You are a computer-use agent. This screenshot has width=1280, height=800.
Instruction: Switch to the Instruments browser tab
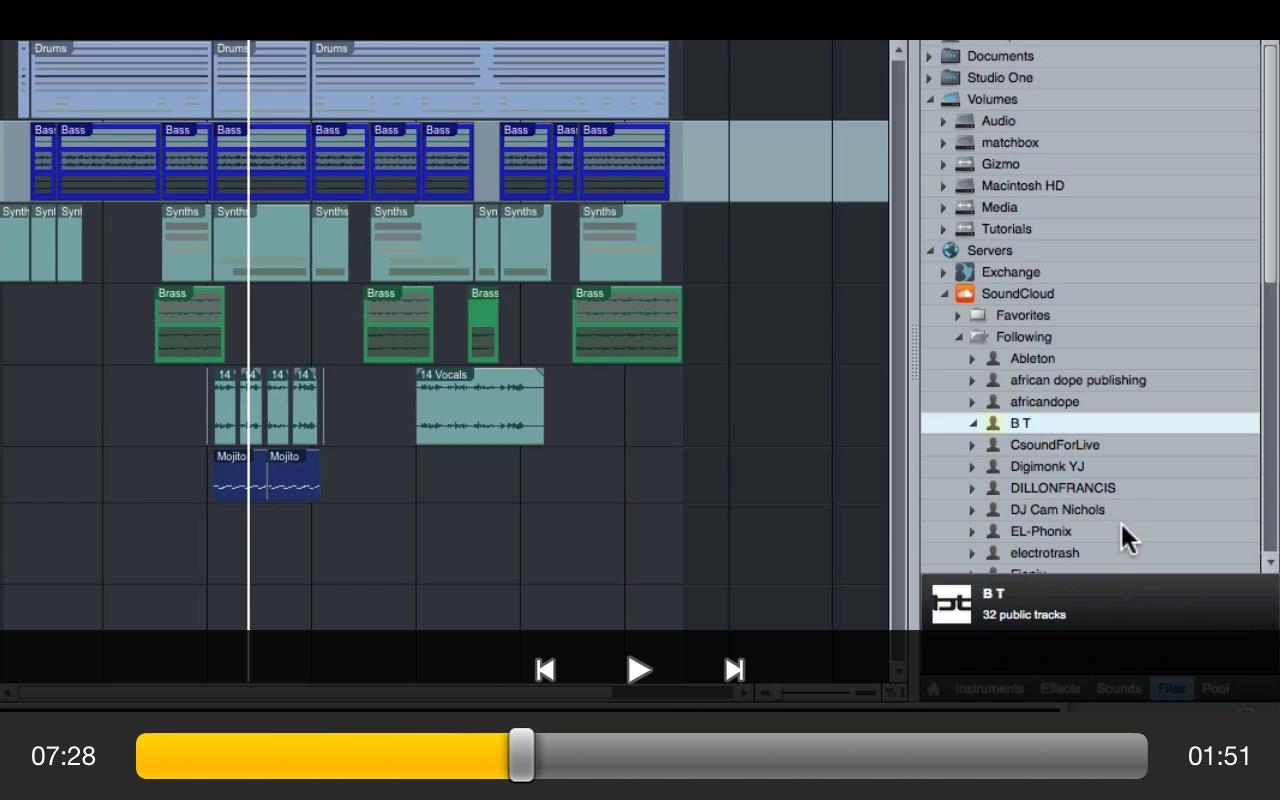[x=989, y=688]
